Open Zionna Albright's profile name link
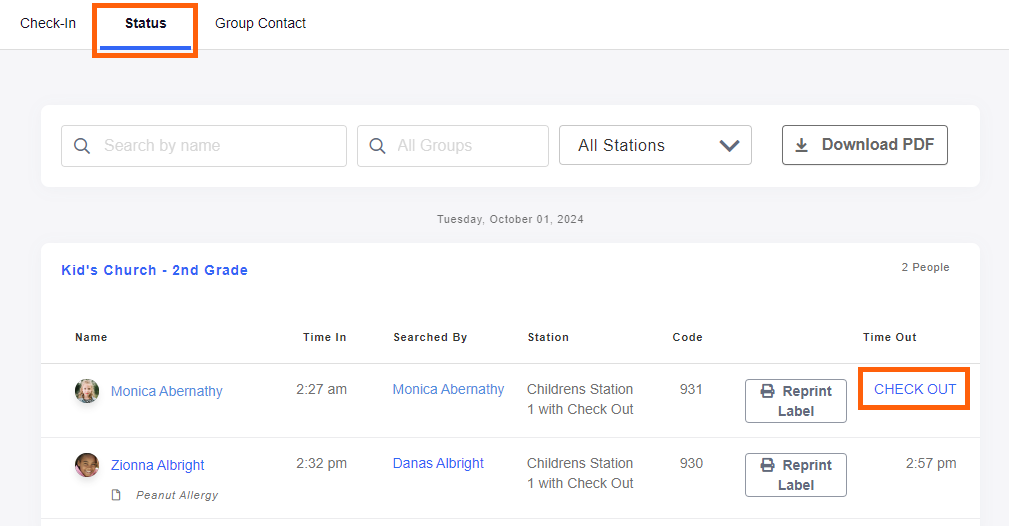 click(157, 465)
